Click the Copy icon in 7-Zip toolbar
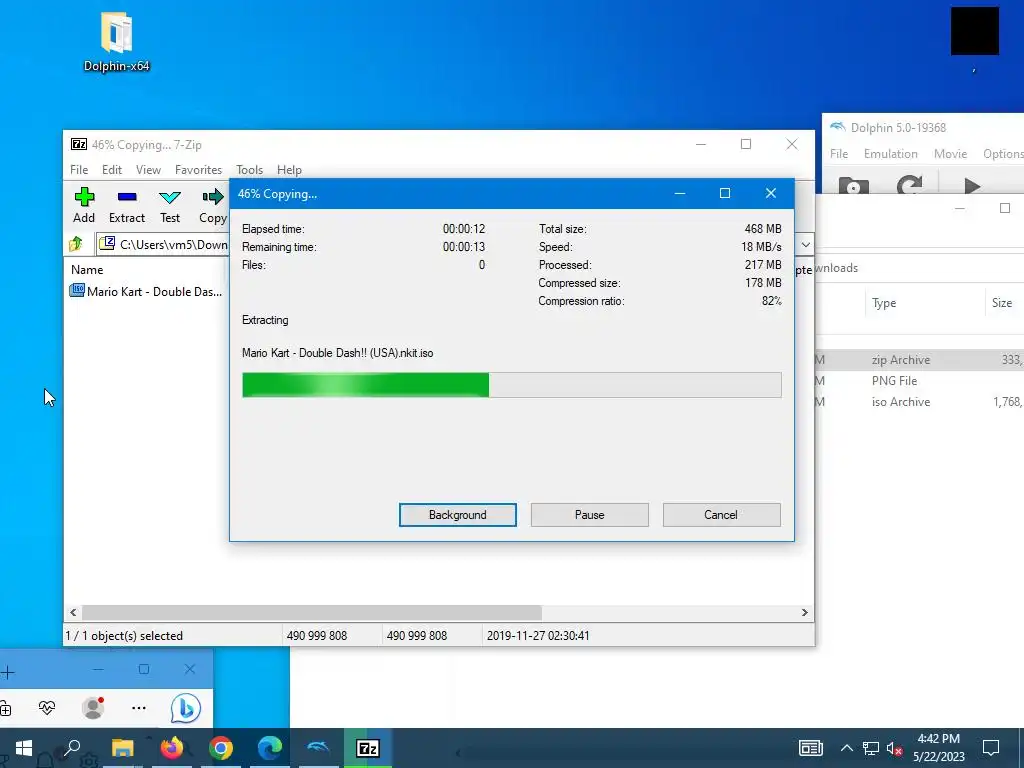This screenshot has height=768, width=1024. point(213,197)
